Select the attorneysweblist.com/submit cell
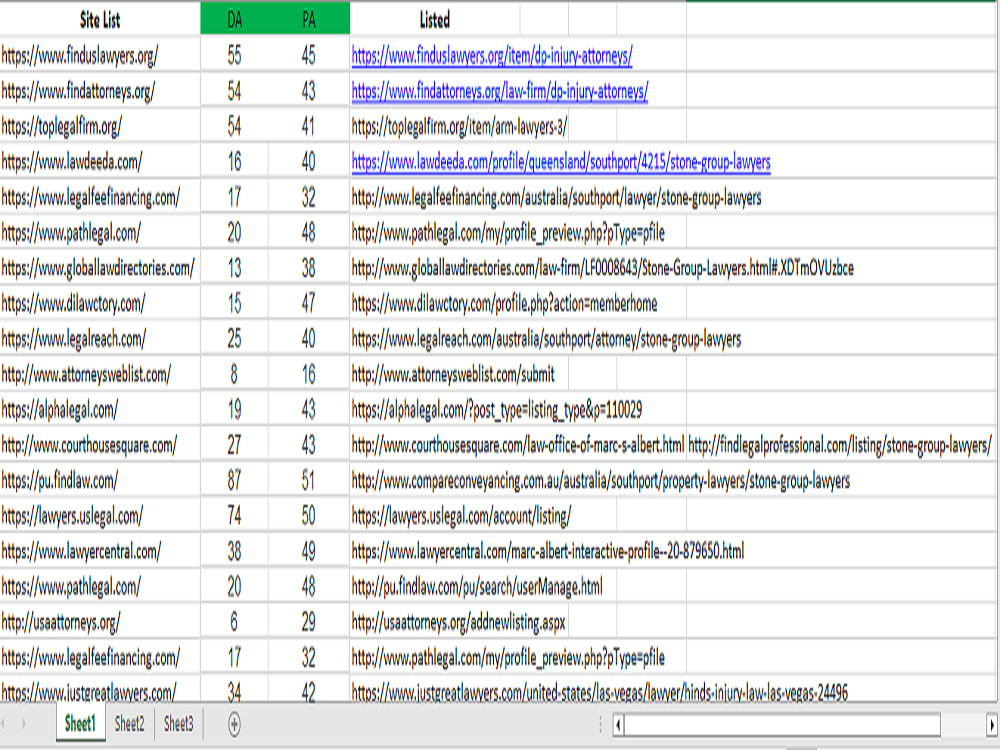This screenshot has width=1000, height=750. (x=453, y=374)
